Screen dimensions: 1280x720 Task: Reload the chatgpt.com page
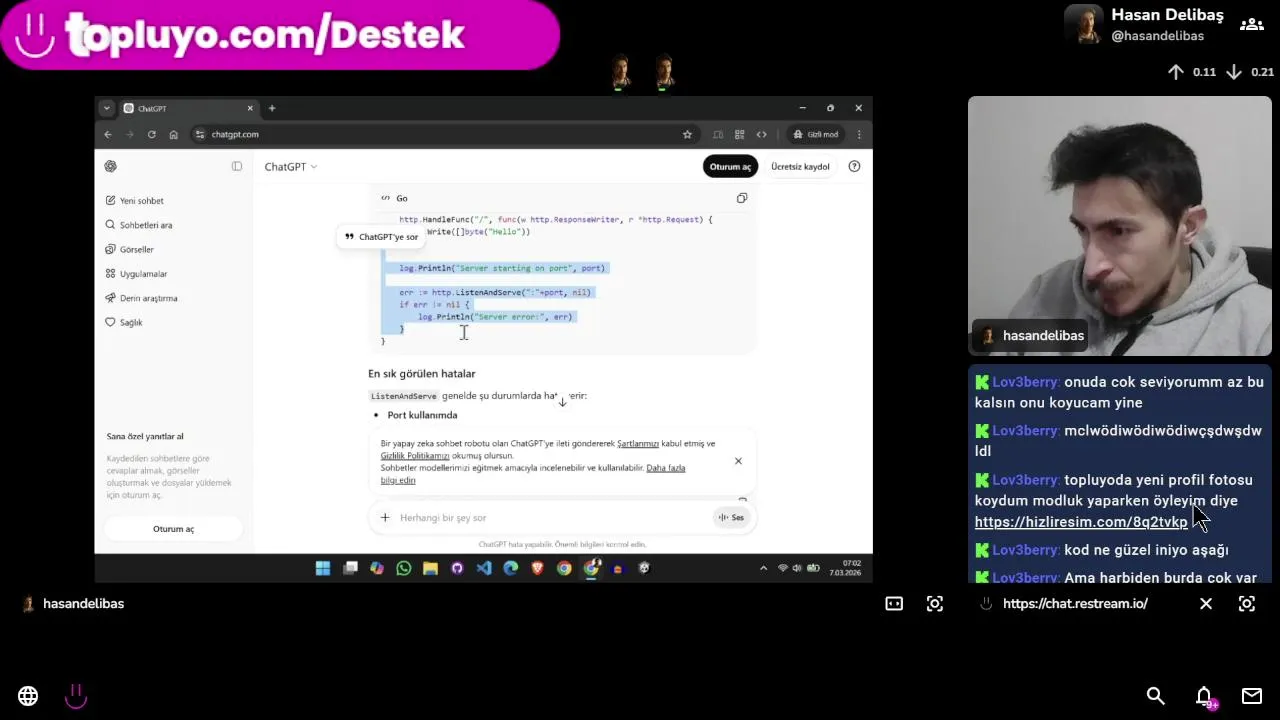click(x=152, y=134)
